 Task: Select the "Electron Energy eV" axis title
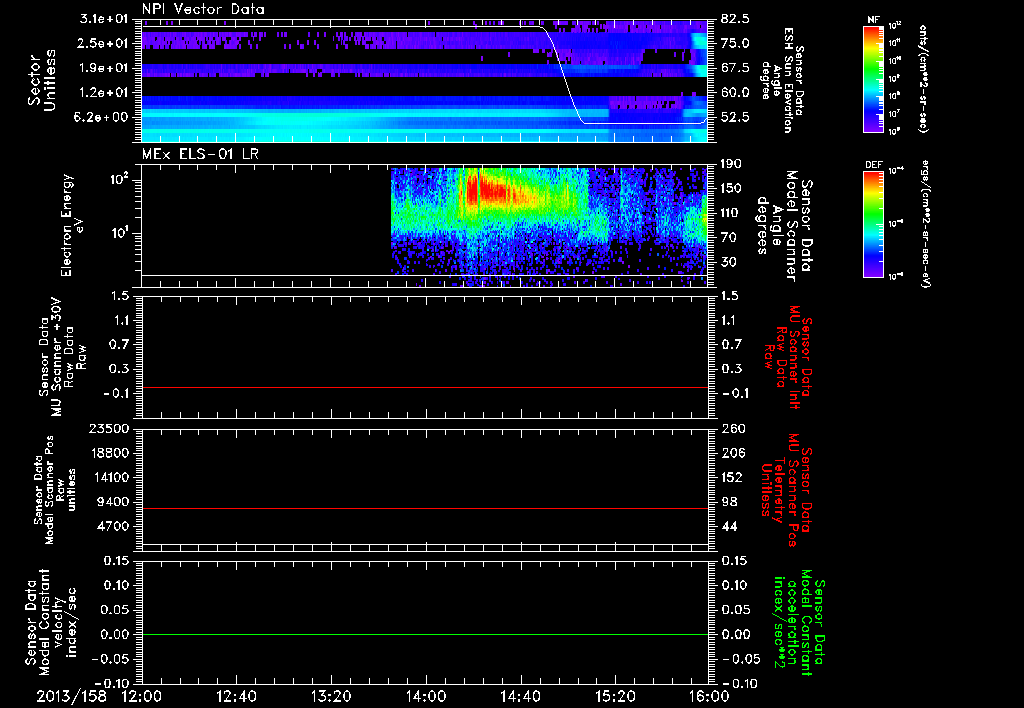click(x=72, y=225)
